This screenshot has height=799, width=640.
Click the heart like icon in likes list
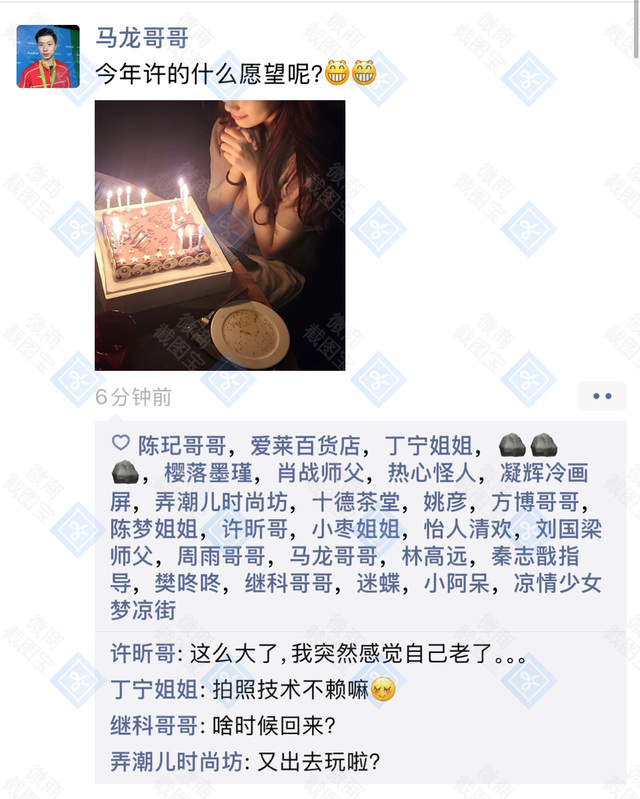tap(121, 443)
